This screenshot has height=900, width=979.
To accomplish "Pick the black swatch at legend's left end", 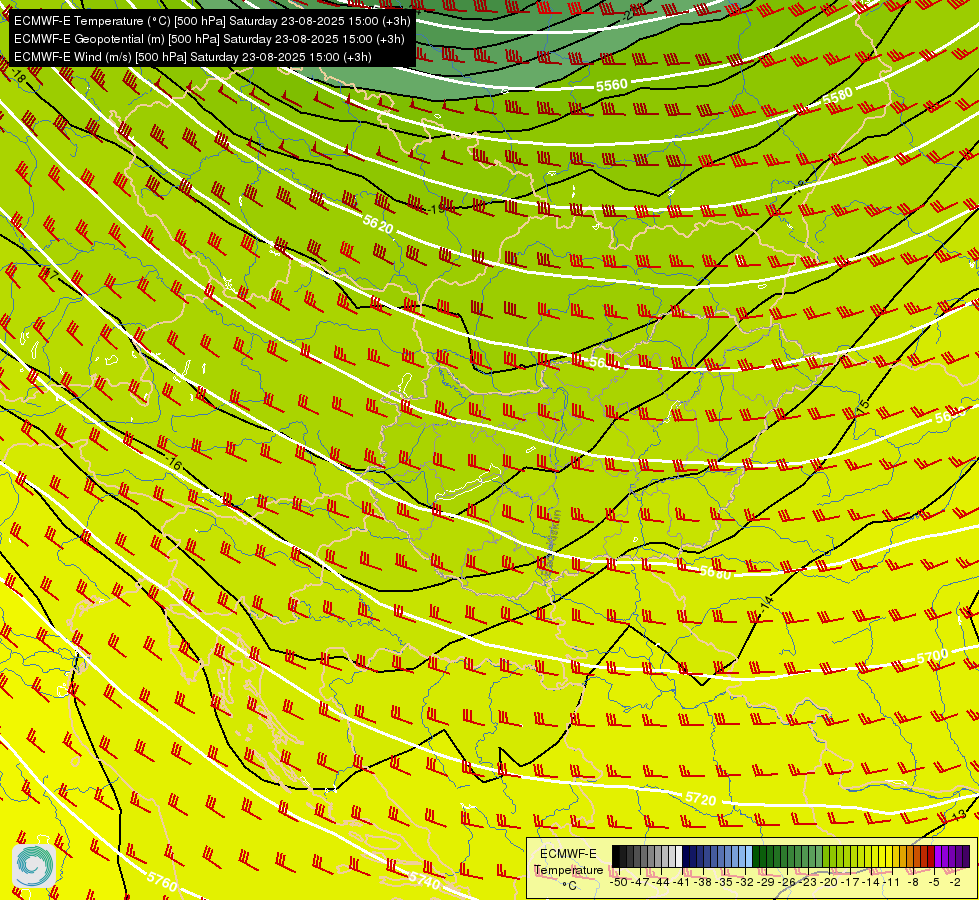I will pyautogui.click(x=616, y=856).
